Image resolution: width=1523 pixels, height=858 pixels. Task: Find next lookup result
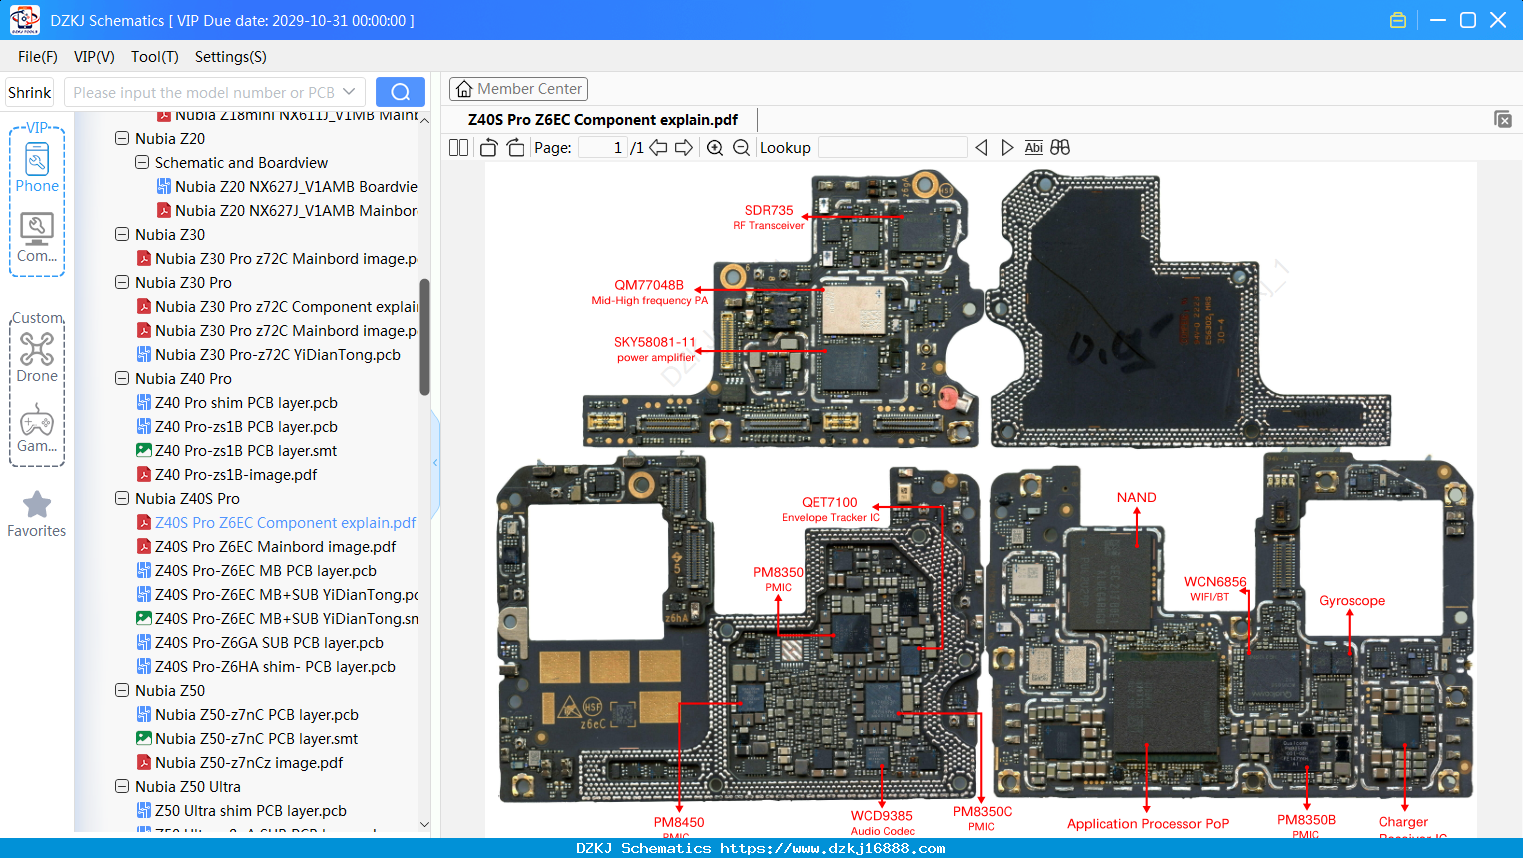(x=1007, y=148)
